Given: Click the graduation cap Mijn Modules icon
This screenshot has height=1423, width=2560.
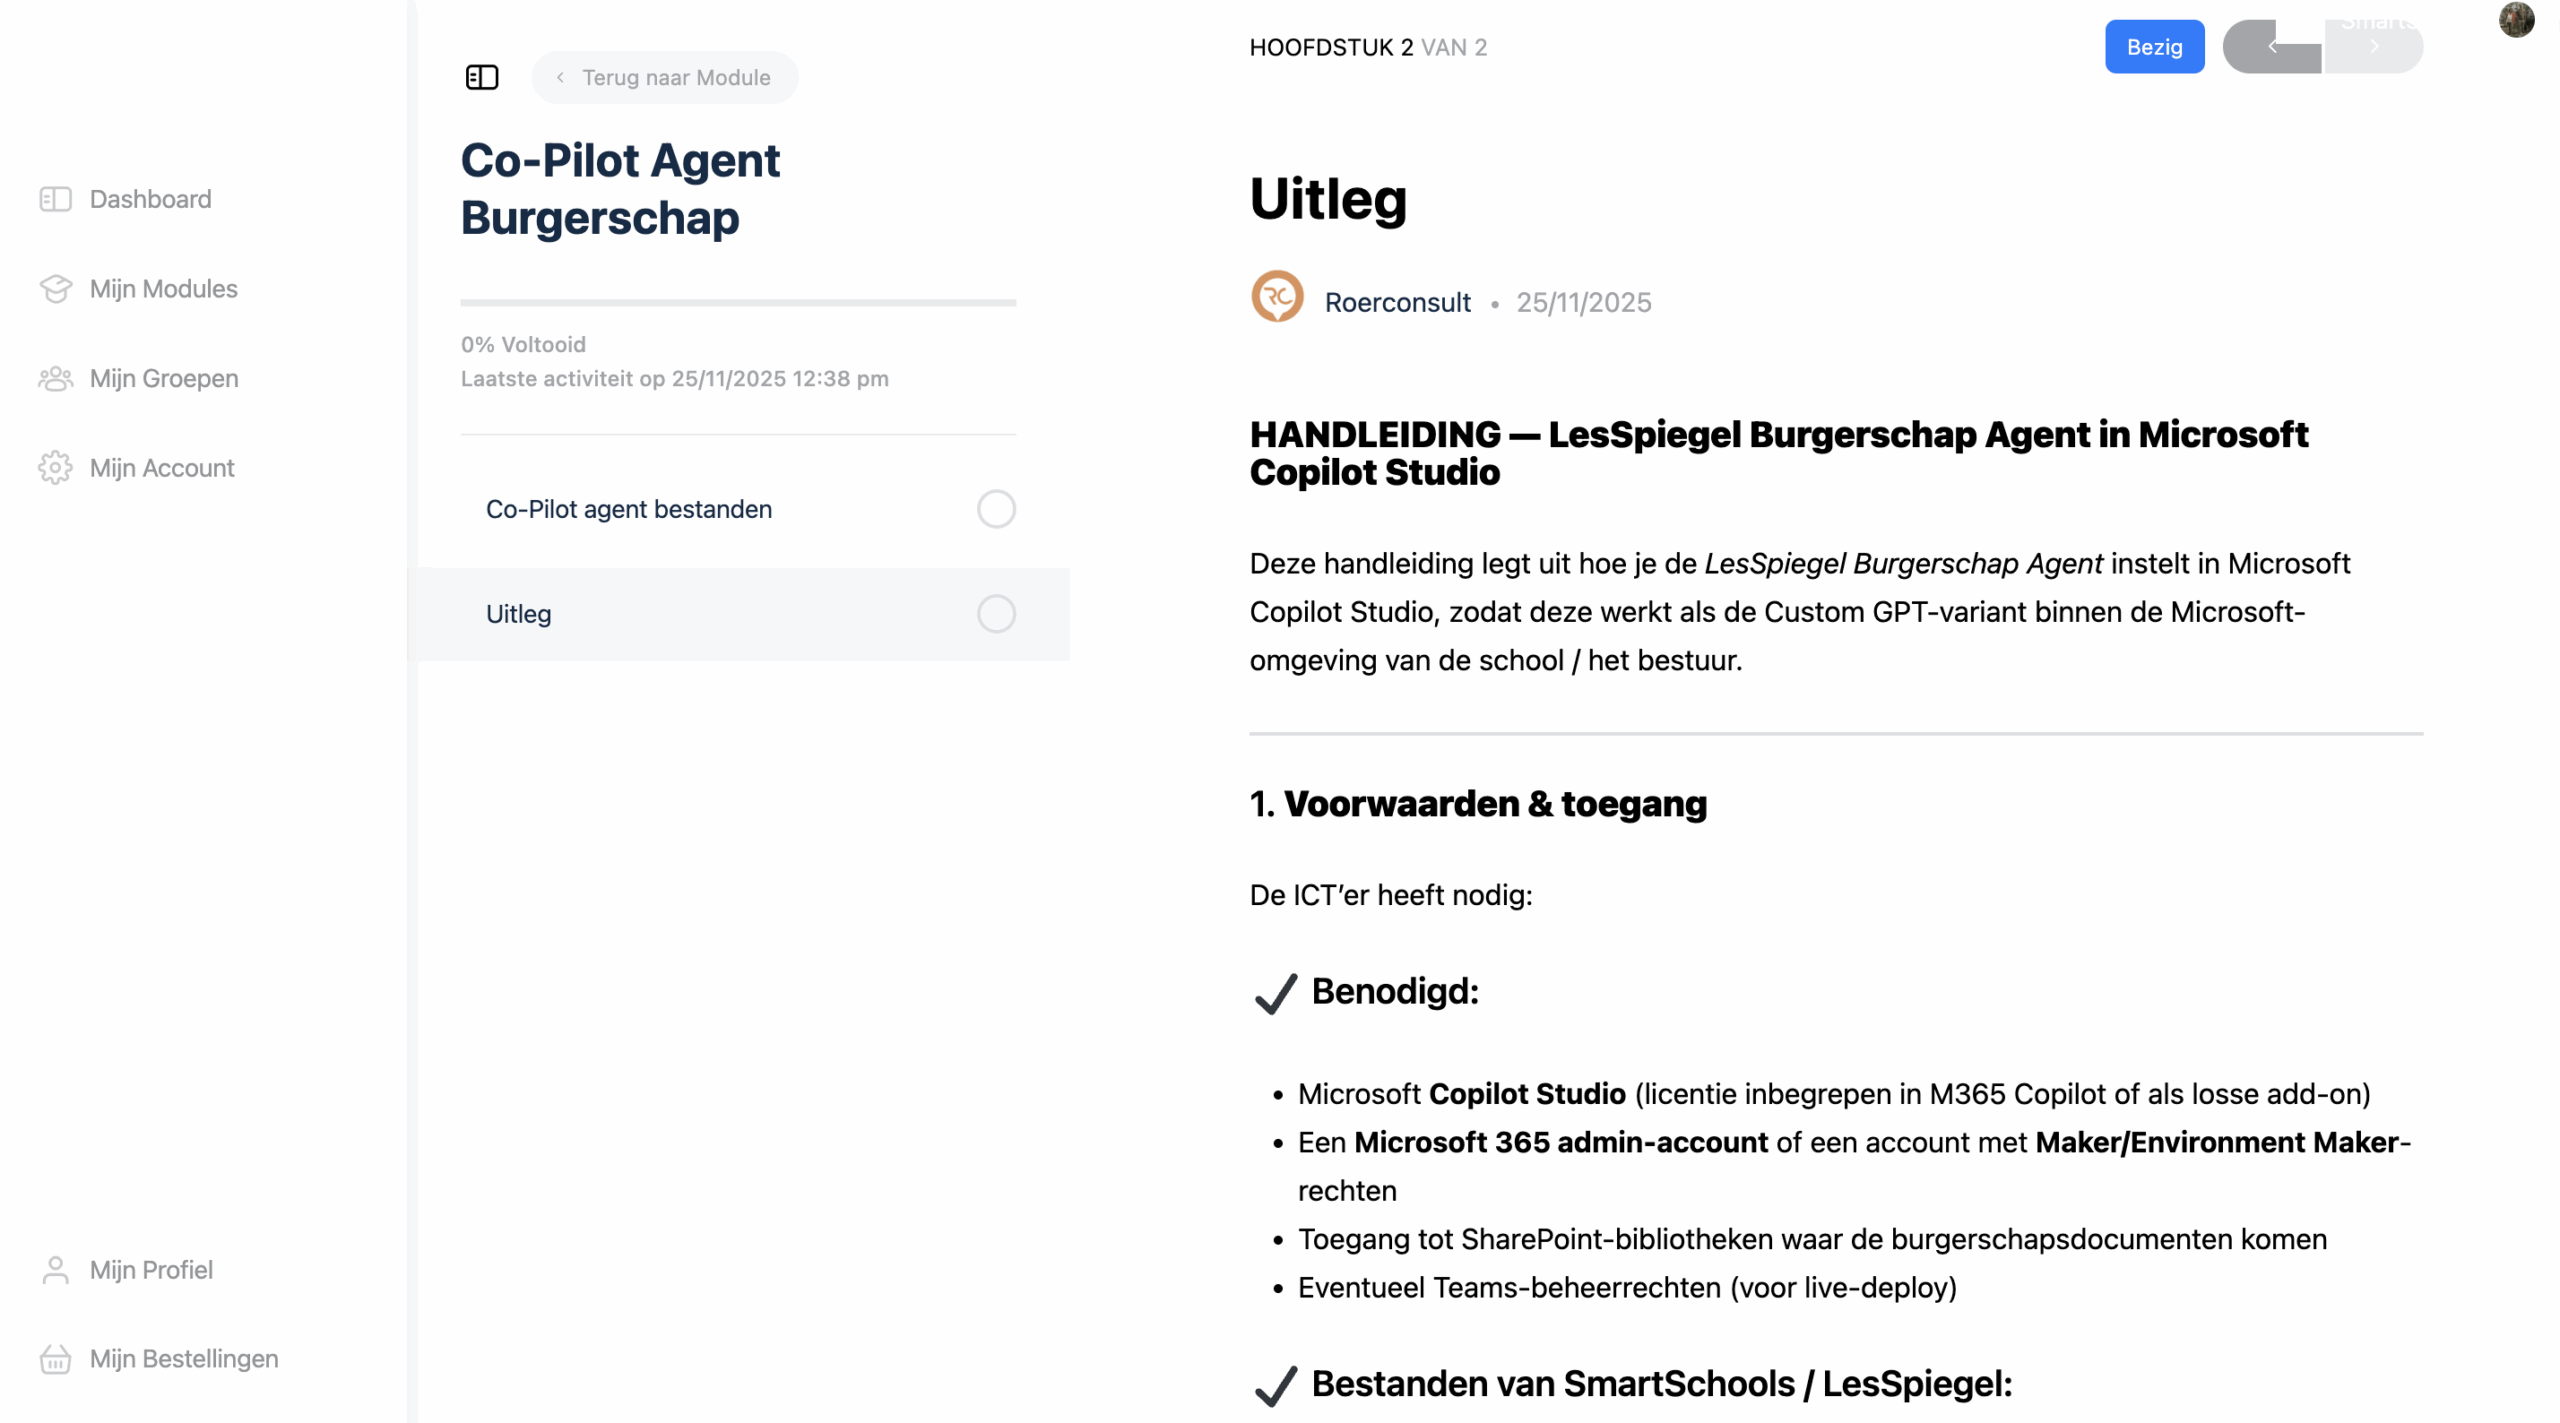Looking at the screenshot, I should coord(56,289).
